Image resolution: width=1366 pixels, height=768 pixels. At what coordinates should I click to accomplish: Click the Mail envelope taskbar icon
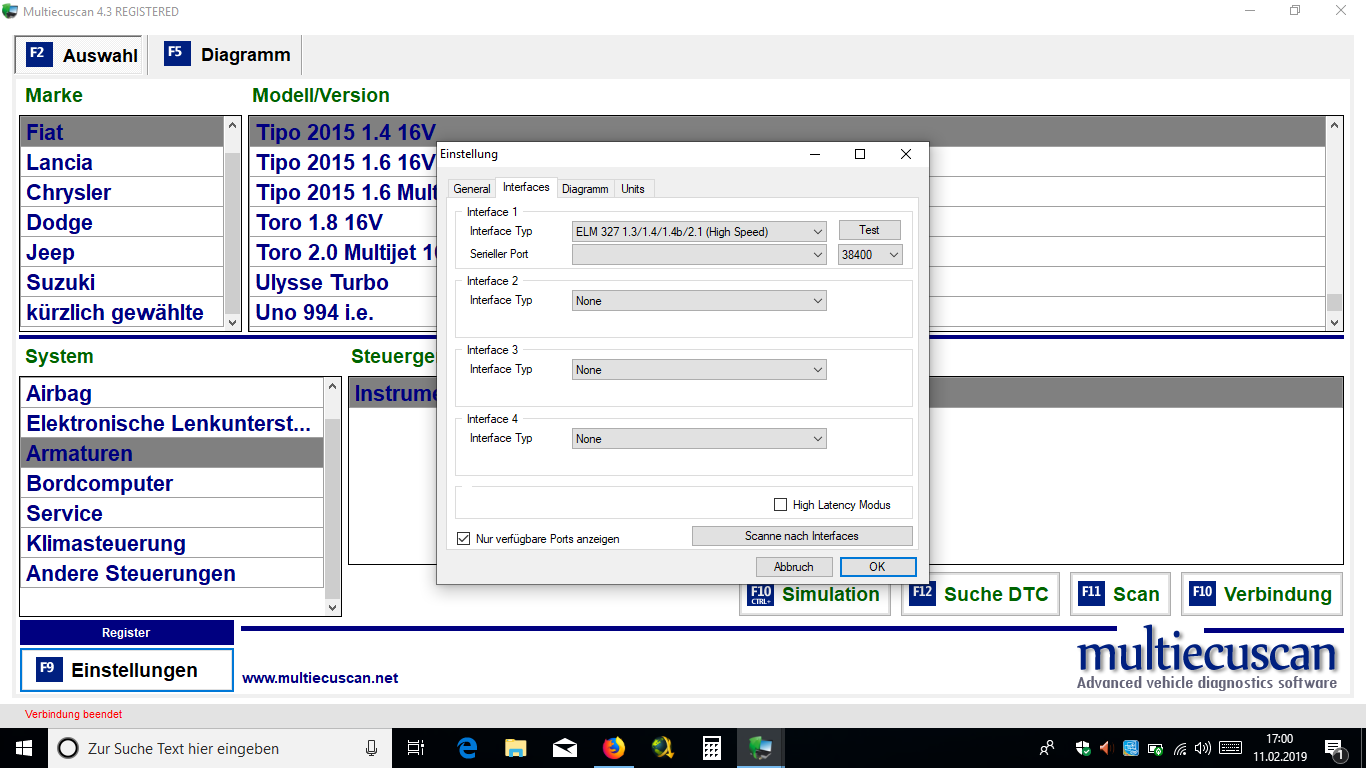click(565, 748)
